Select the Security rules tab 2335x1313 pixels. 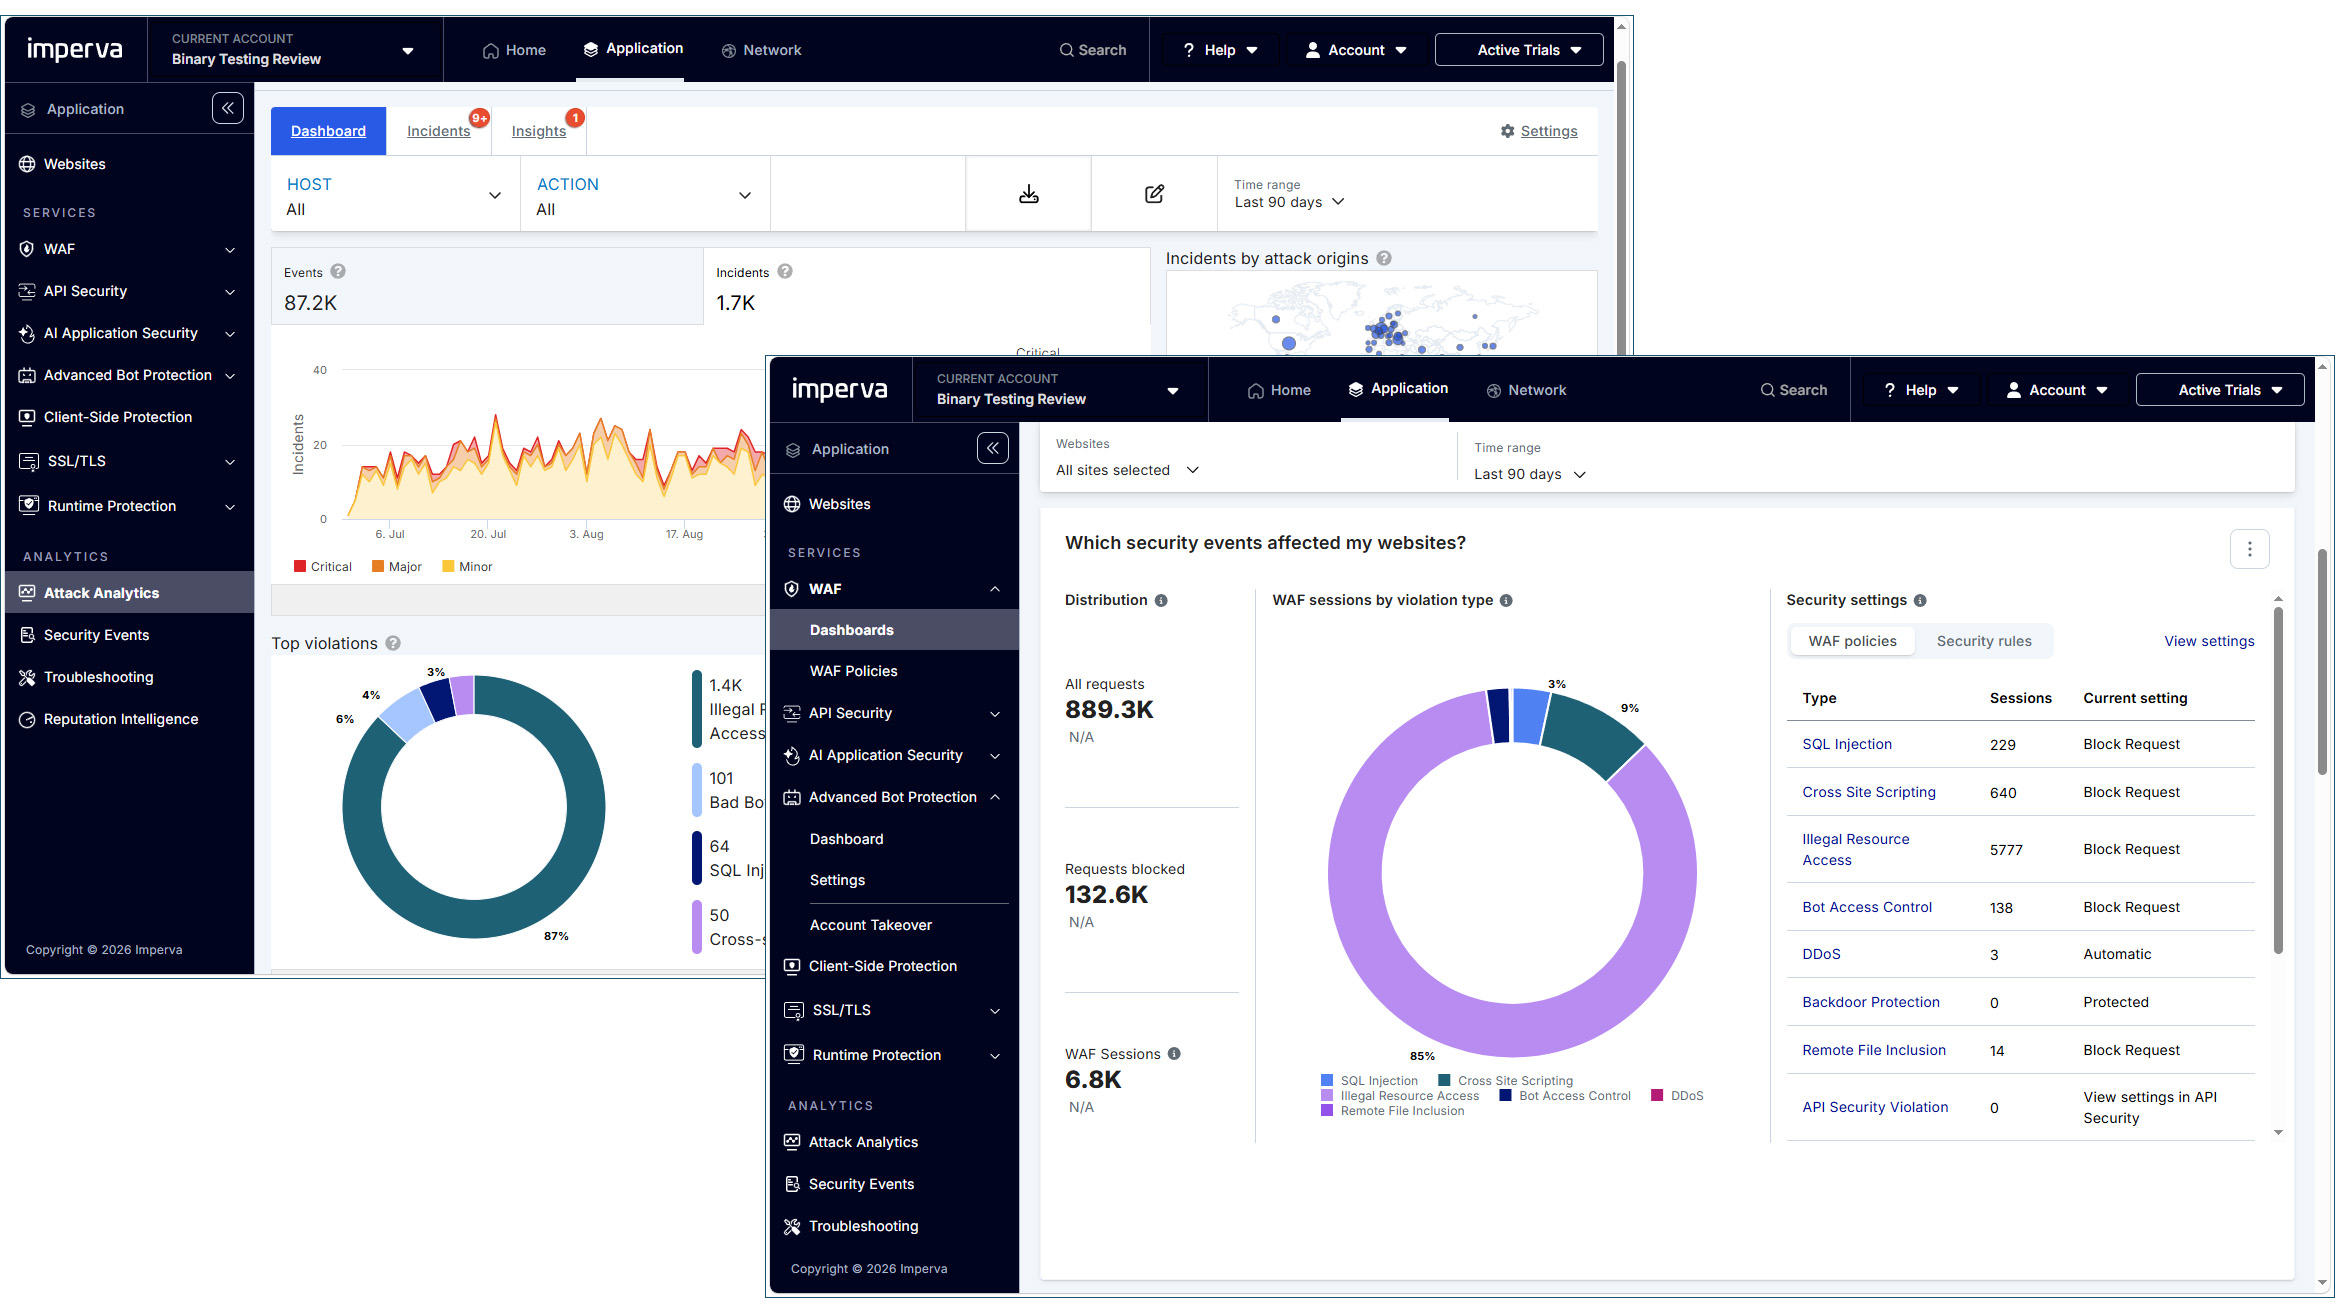point(1984,641)
